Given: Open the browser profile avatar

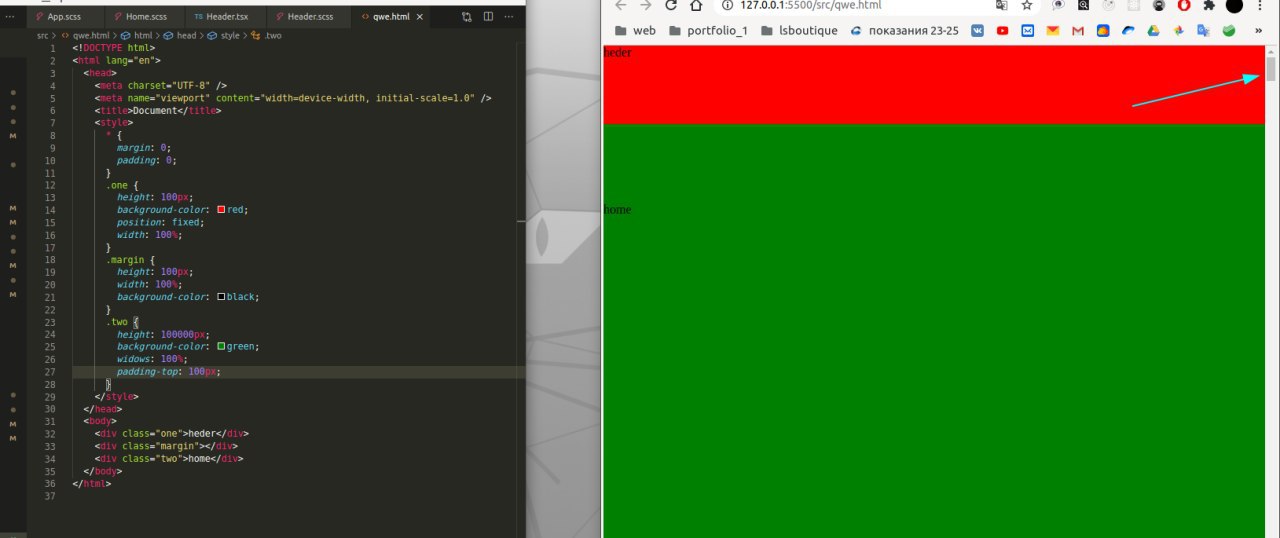Looking at the screenshot, I should 1234,5.
